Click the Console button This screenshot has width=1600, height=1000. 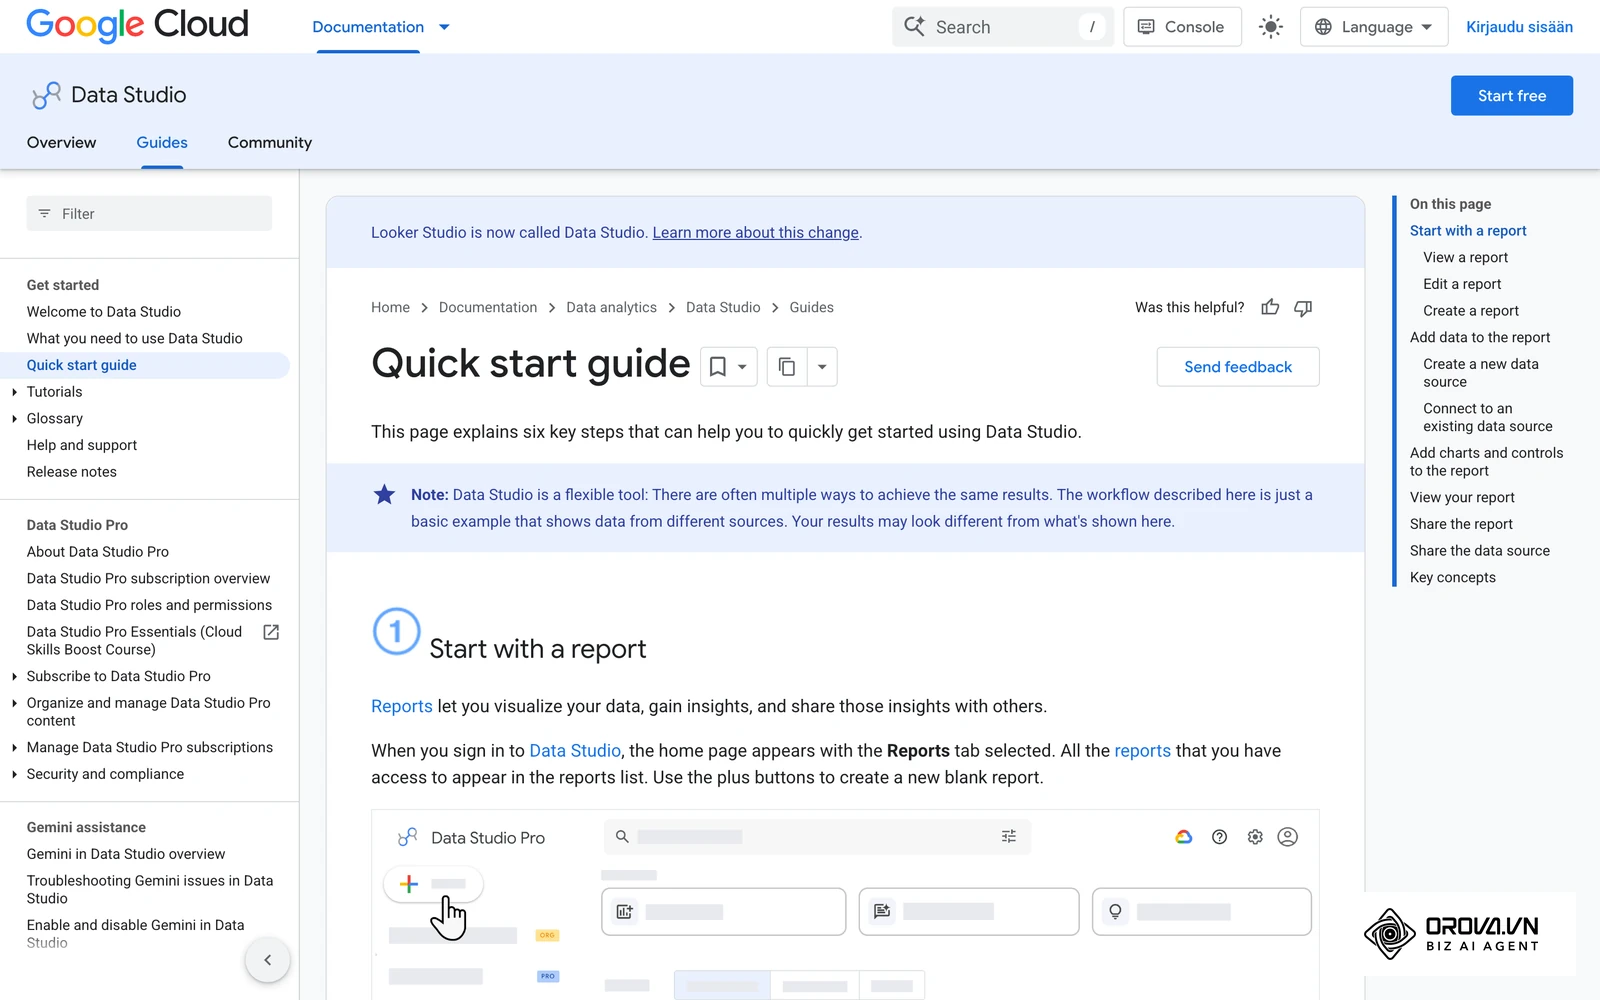click(x=1182, y=27)
